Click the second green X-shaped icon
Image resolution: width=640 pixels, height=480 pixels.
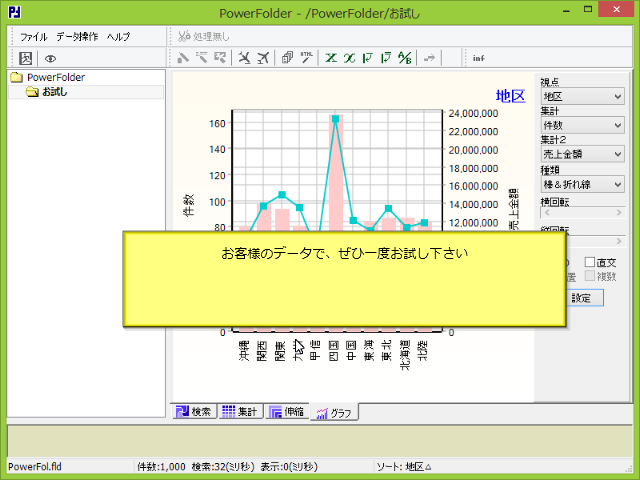349,58
